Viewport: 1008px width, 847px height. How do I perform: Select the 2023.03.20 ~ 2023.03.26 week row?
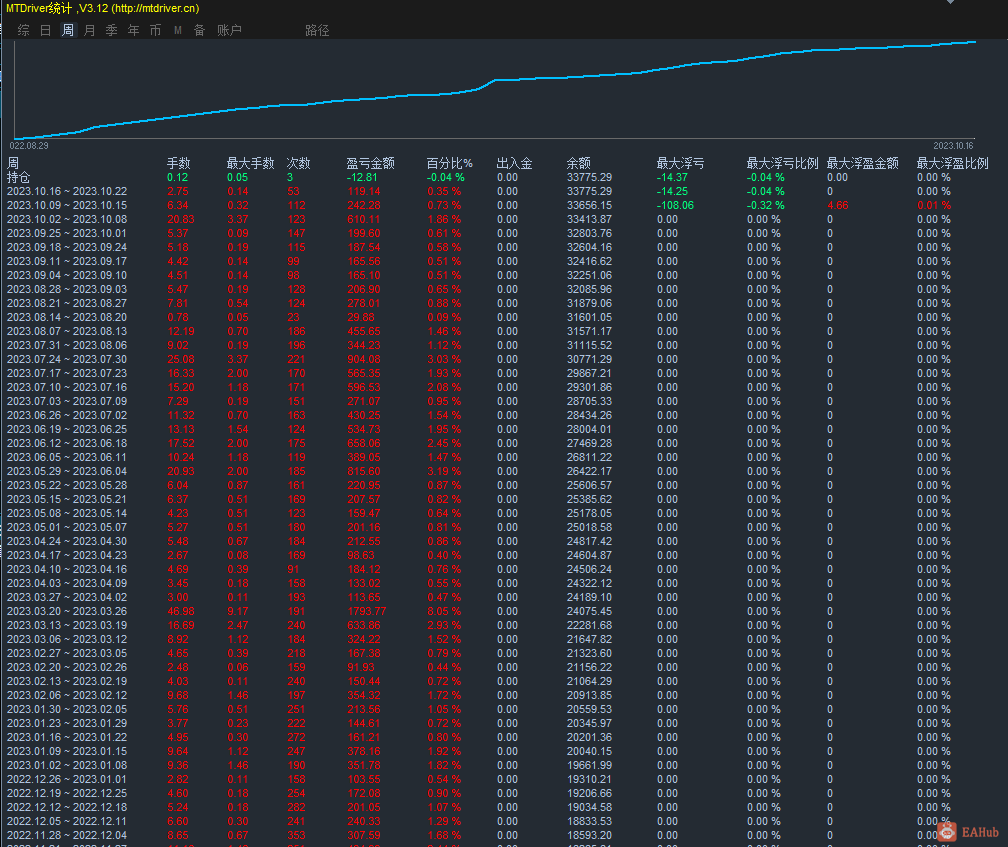click(x=67, y=611)
